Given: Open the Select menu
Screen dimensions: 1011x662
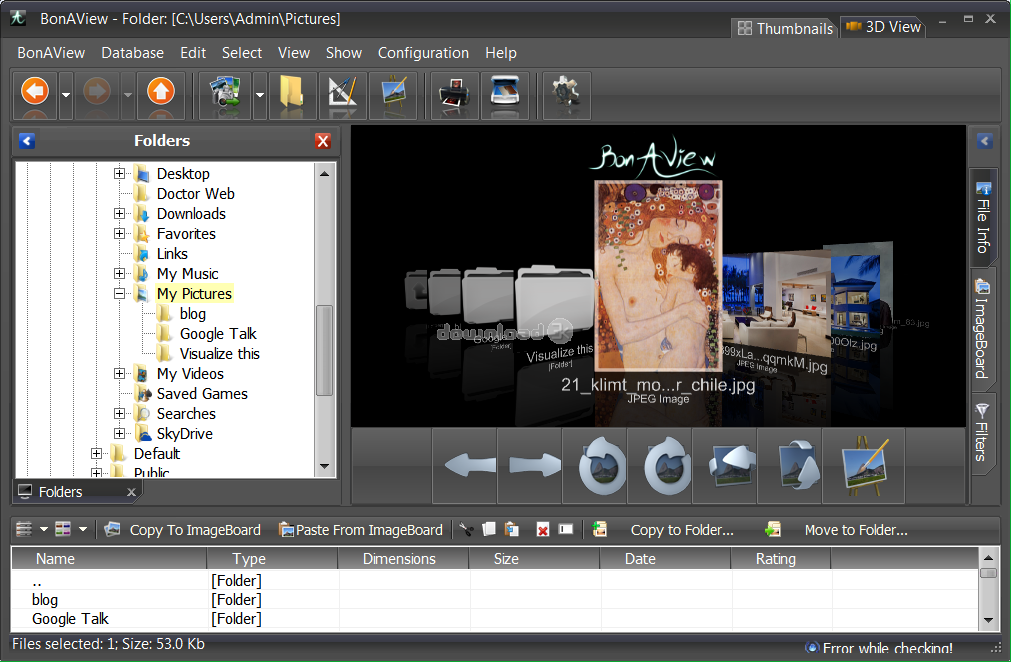Looking at the screenshot, I should [242, 53].
